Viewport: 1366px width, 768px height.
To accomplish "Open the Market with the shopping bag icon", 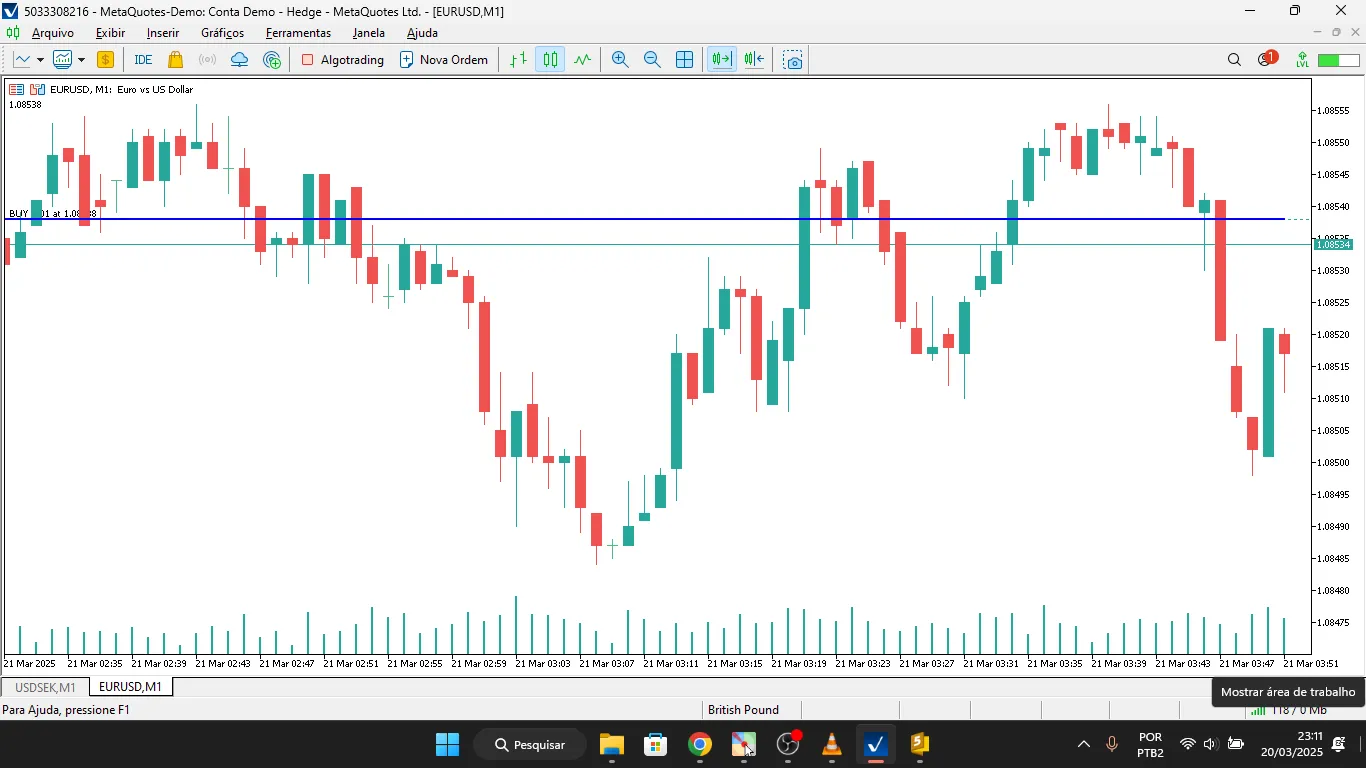I will pos(174,60).
